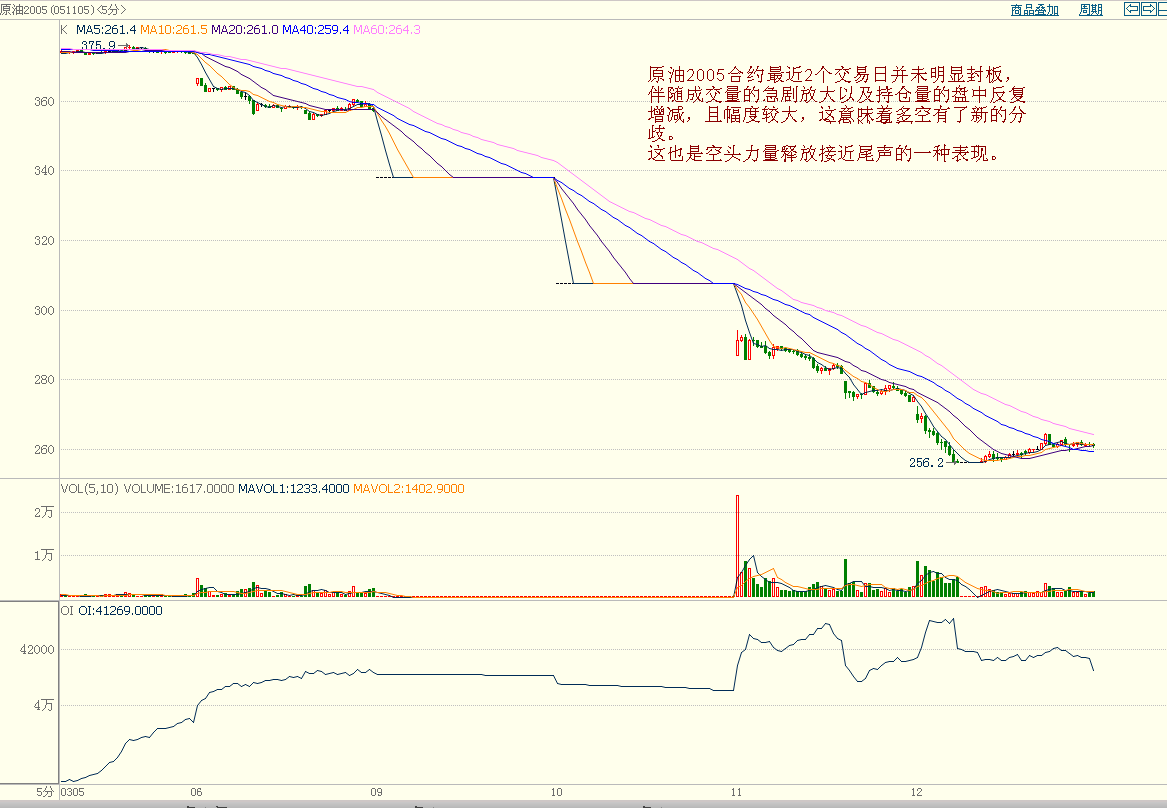Viewport: 1167px width, 808px height.
Task: Select the MA5:261.4 indicator label
Action: point(106,30)
